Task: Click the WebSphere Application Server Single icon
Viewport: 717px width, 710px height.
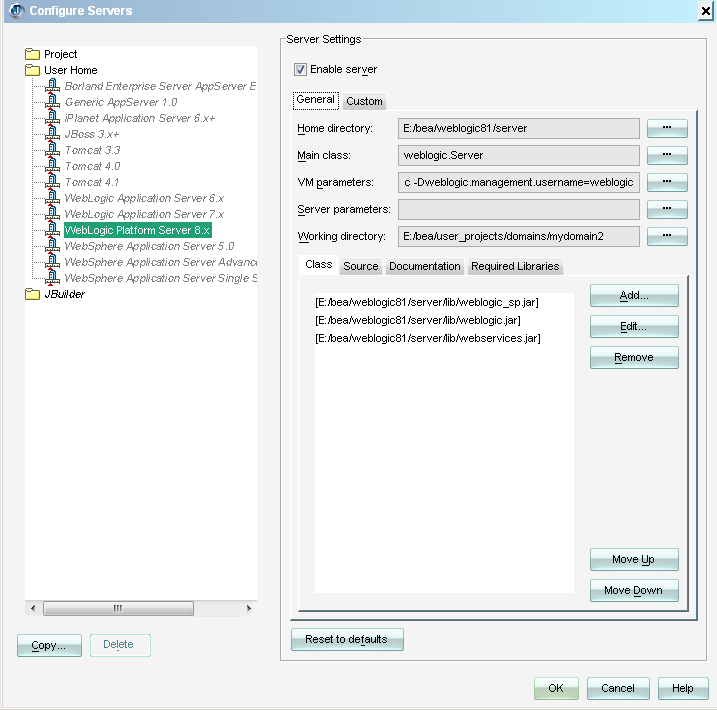Action: (52, 278)
